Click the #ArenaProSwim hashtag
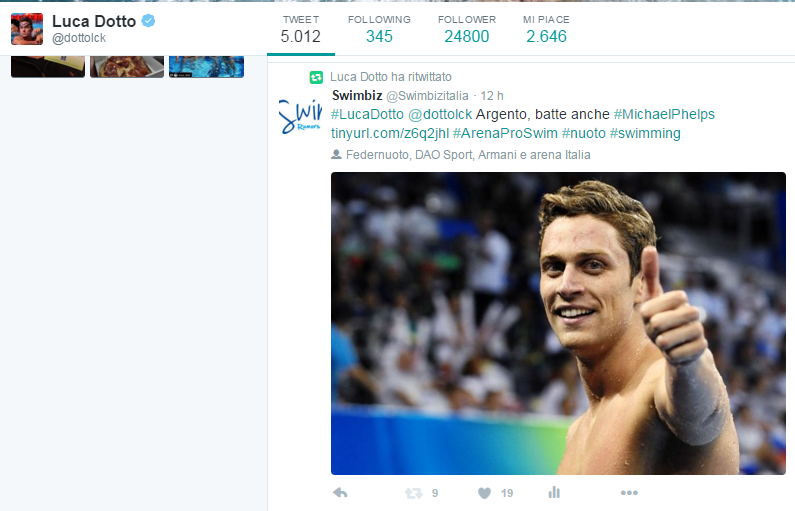The height and width of the screenshot is (511, 795). (505, 133)
